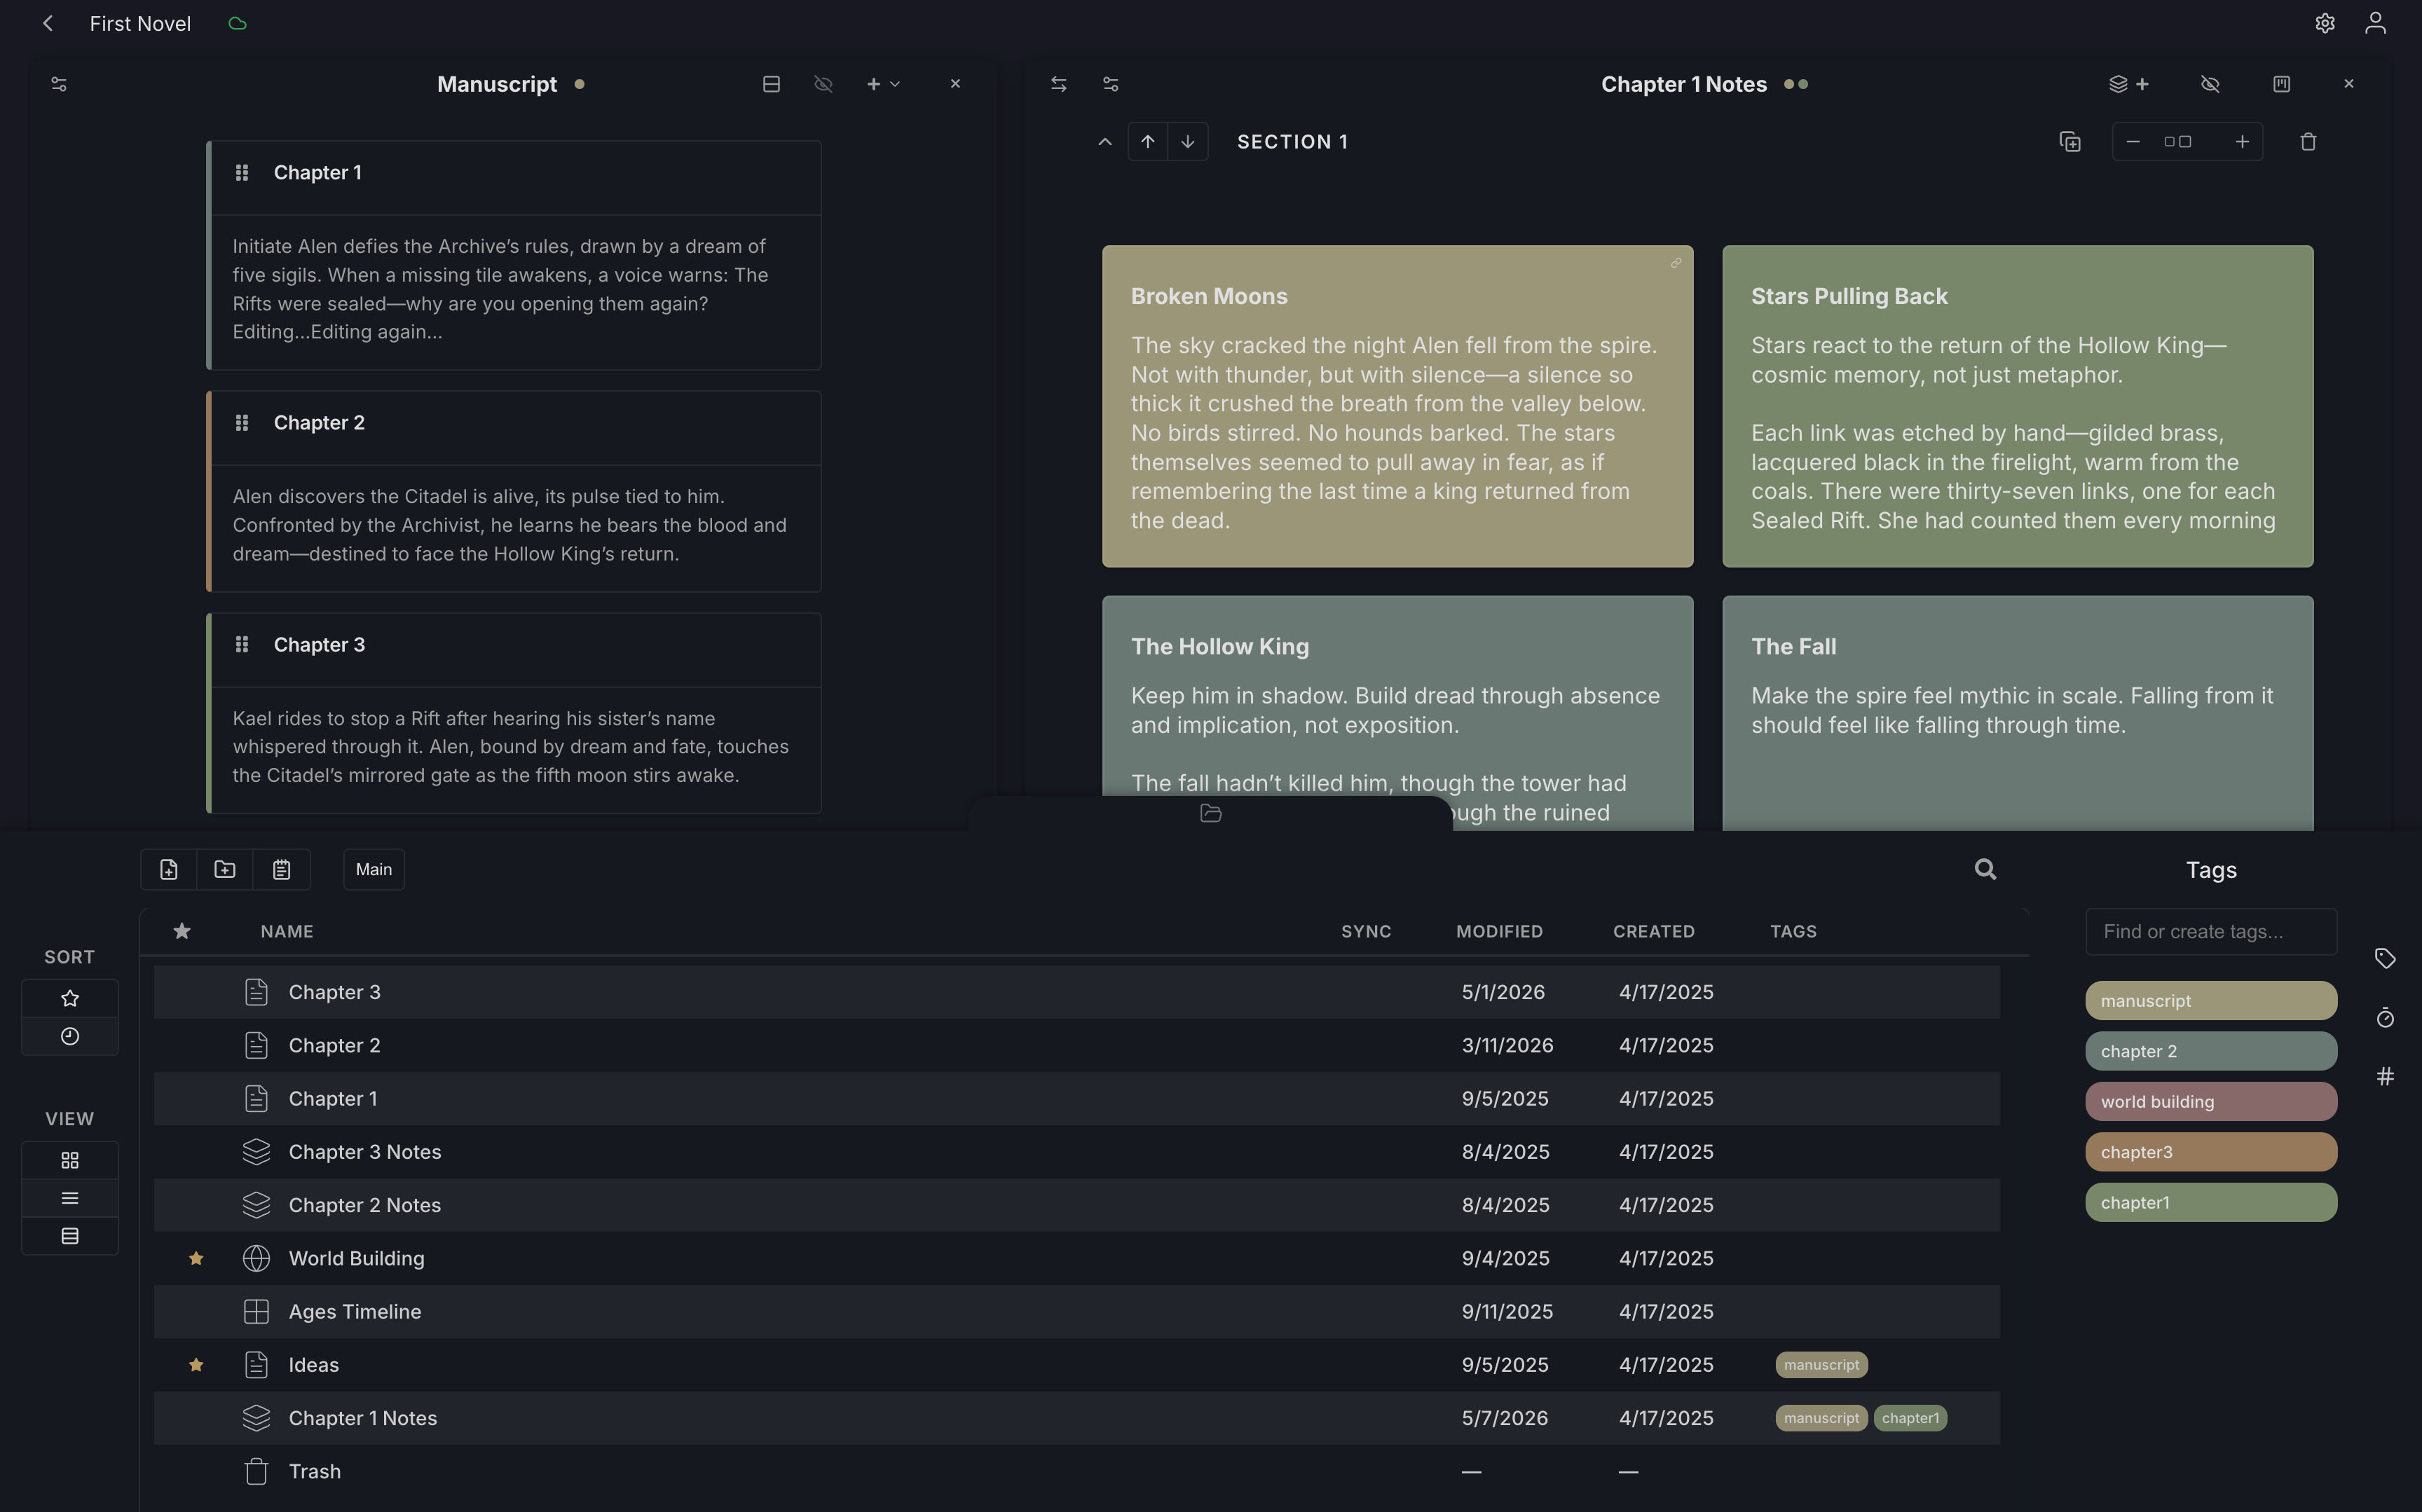Delete Section 1 with the trash icon
This screenshot has height=1512, width=2422.
click(2308, 142)
